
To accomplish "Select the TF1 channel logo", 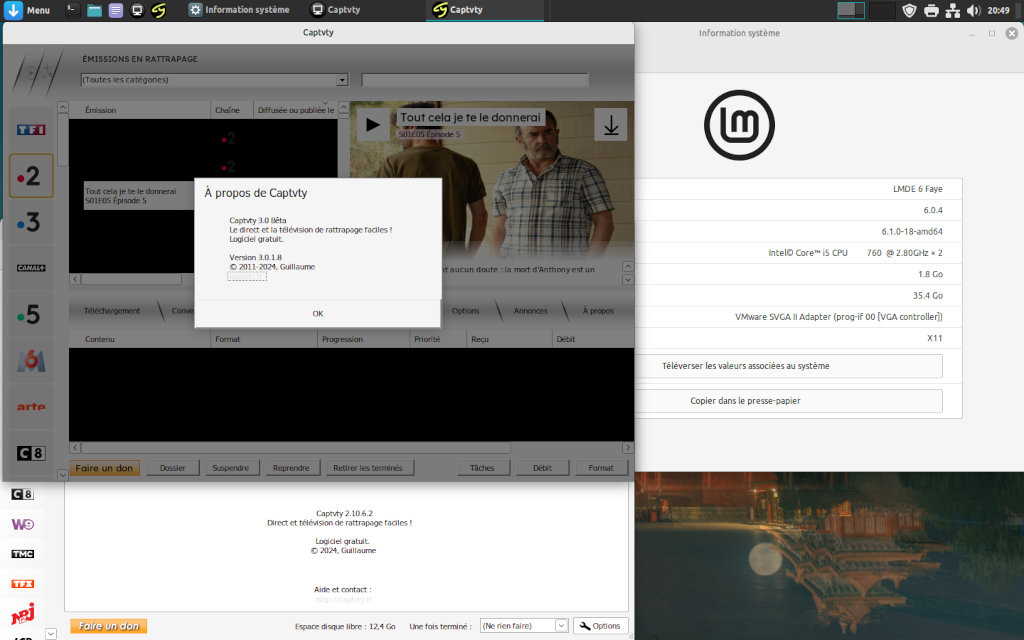I will point(31,129).
